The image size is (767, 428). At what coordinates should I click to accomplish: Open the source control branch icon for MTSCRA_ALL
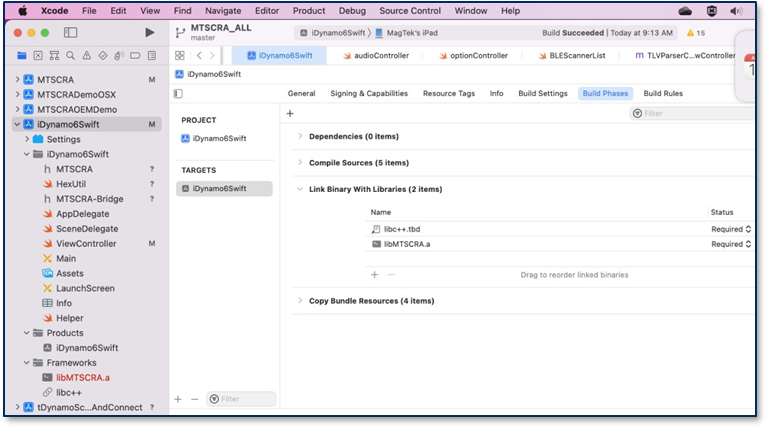tap(180, 33)
